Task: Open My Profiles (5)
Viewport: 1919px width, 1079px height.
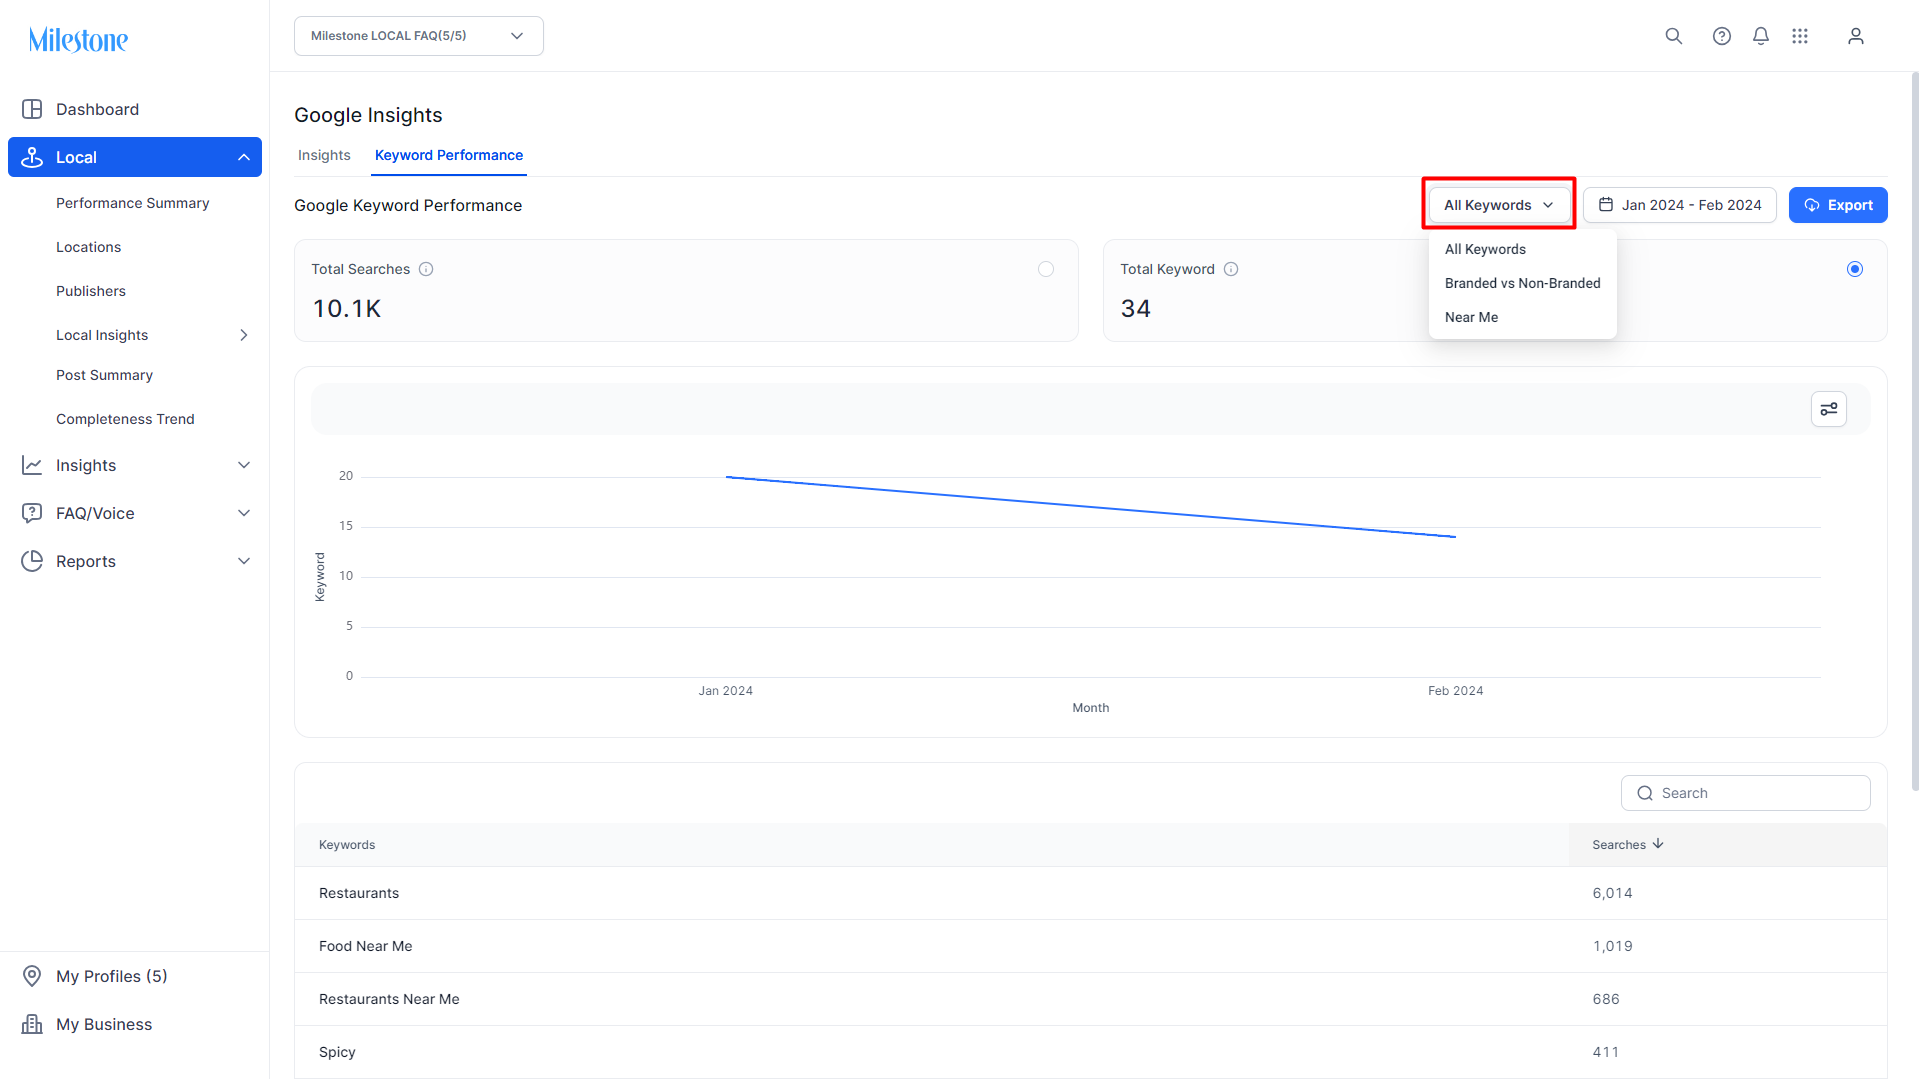Action: (x=111, y=976)
